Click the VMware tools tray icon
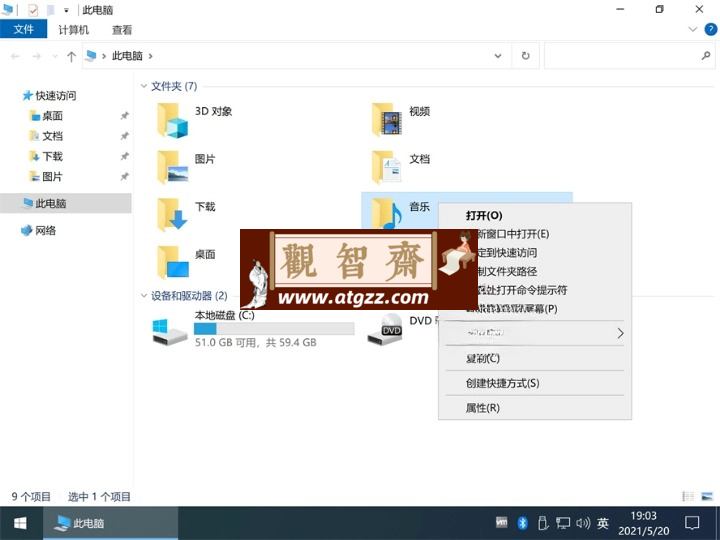 coord(502,522)
